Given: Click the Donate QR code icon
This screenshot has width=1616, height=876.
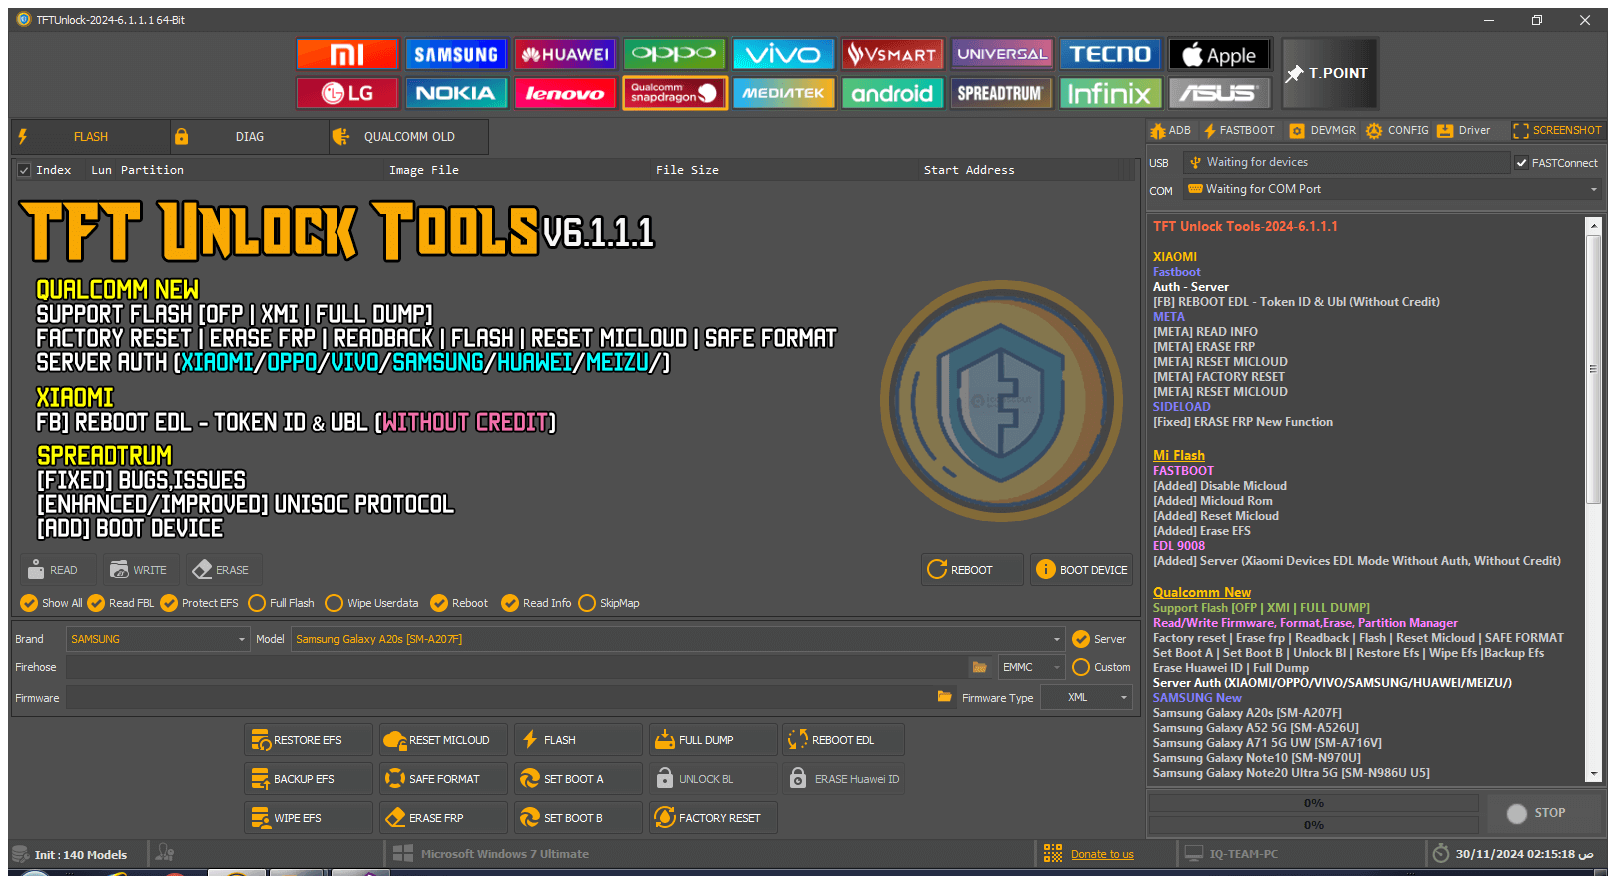Looking at the screenshot, I should [x=1052, y=853].
